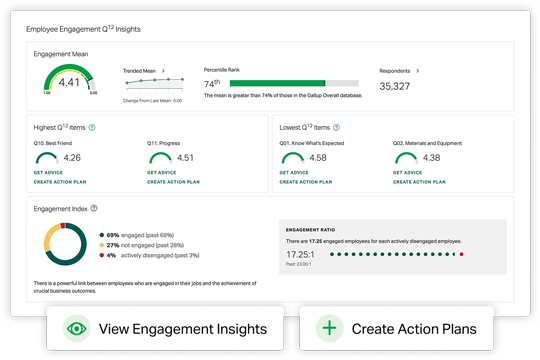Click the respondents count 35,327
Image resolution: width=540 pixels, height=360 pixels.
pos(395,86)
